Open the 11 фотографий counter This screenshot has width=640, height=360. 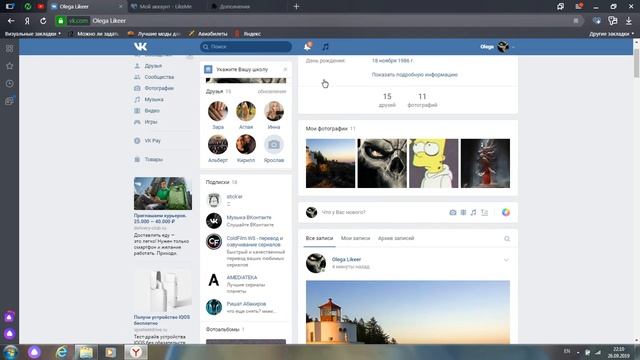[x=422, y=100]
